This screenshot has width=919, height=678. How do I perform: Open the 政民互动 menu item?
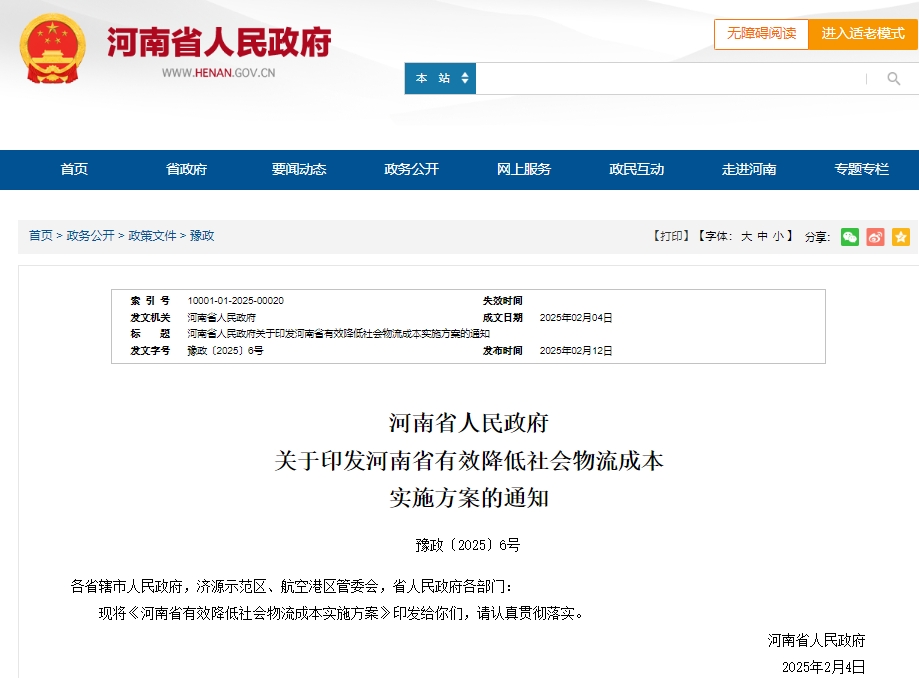point(634,170)
